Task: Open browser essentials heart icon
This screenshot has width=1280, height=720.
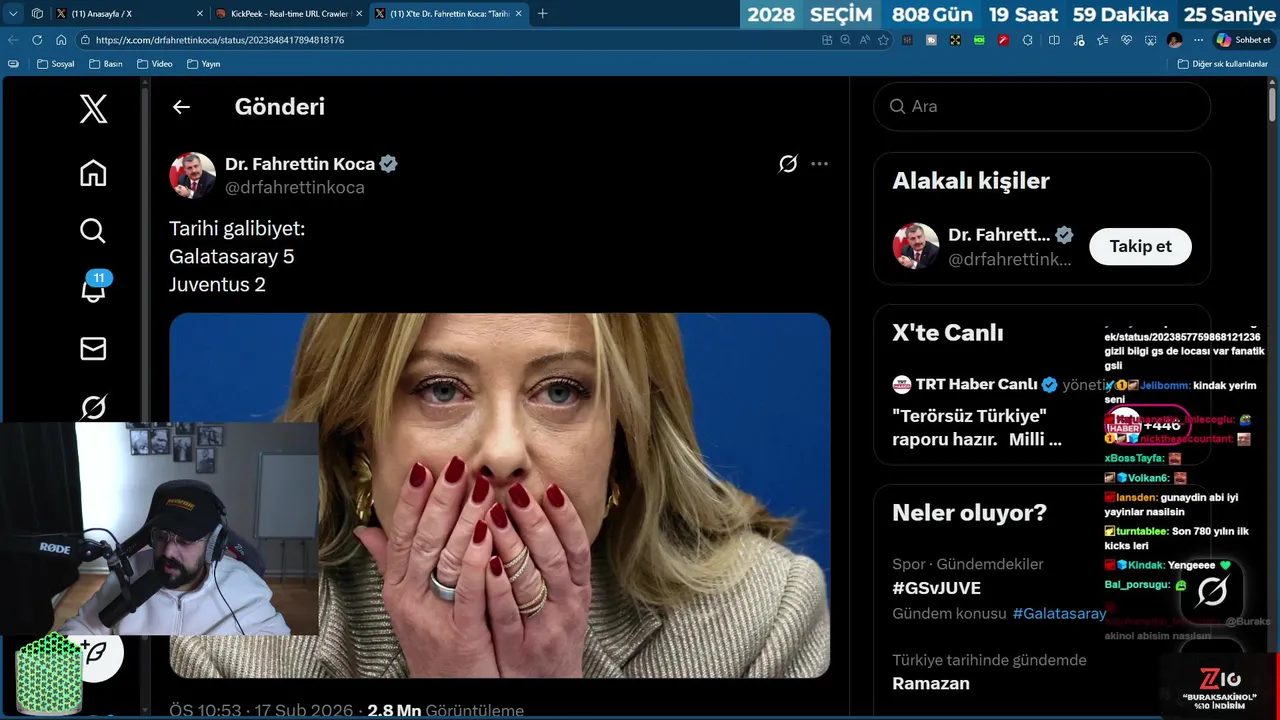Action: (1126, 40)
